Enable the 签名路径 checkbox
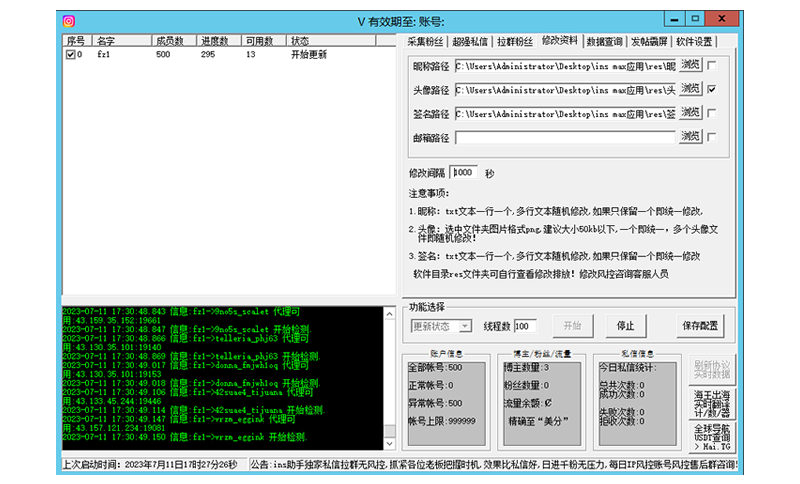This screenshot has width=800, height=484. pyautogui.click(x=711, y=113)
